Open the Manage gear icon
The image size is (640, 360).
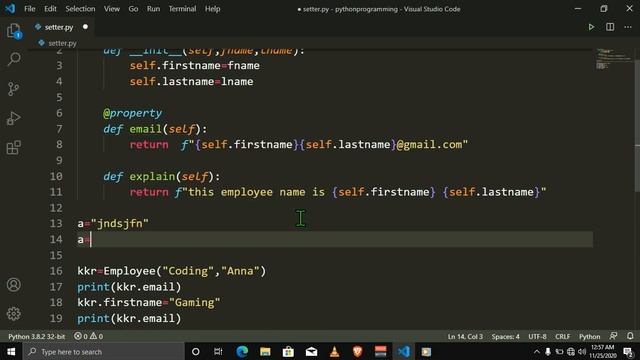pos(13,313)
